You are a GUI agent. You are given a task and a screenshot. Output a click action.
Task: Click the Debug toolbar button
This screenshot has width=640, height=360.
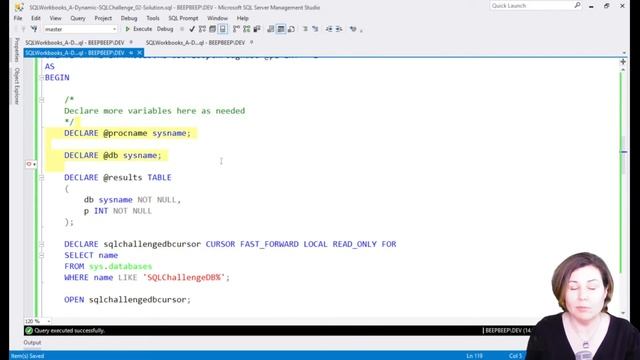[165, 29]
